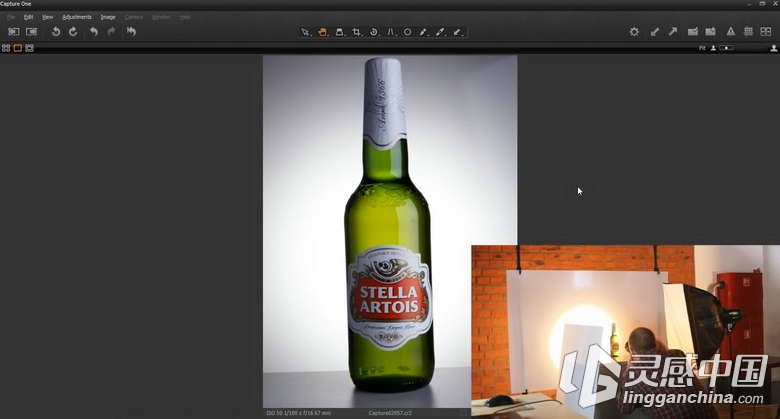
Task: Rotate image clockwise
Action: (x=73, y=31)
